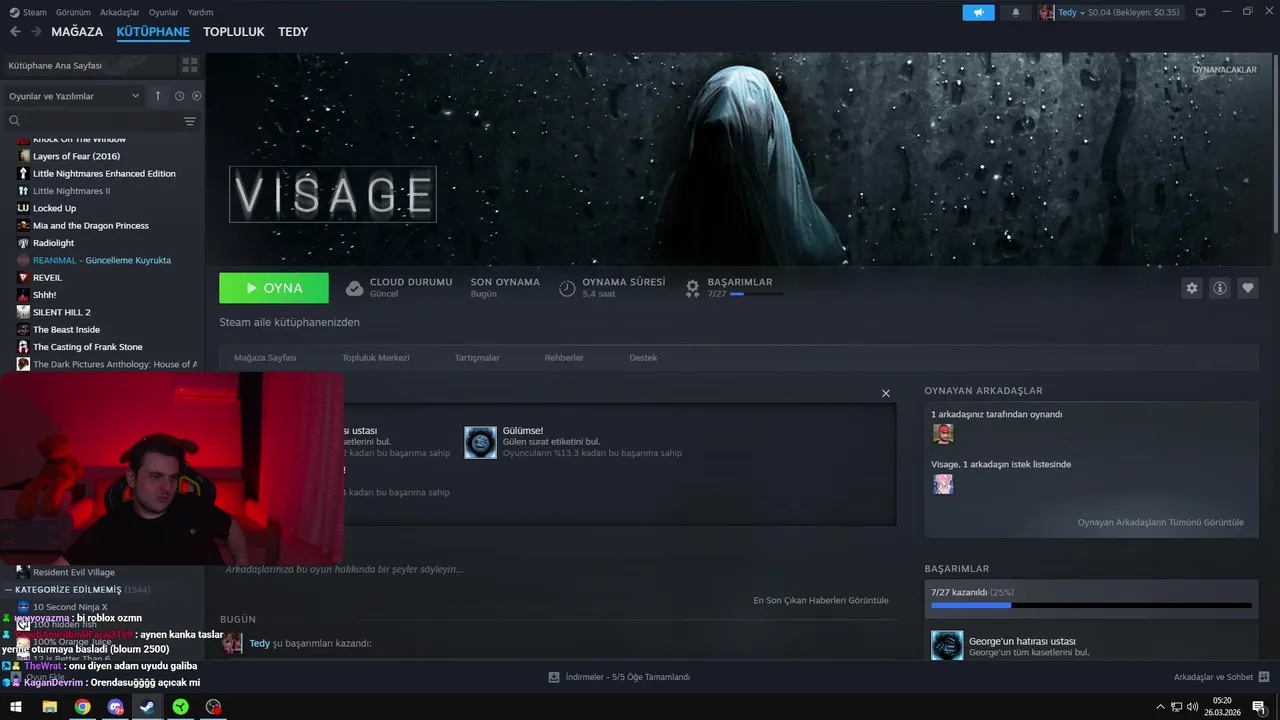
Task: Click the Gülümse! achievement icon
Action: pyautogui.click(x=480, y=442)
